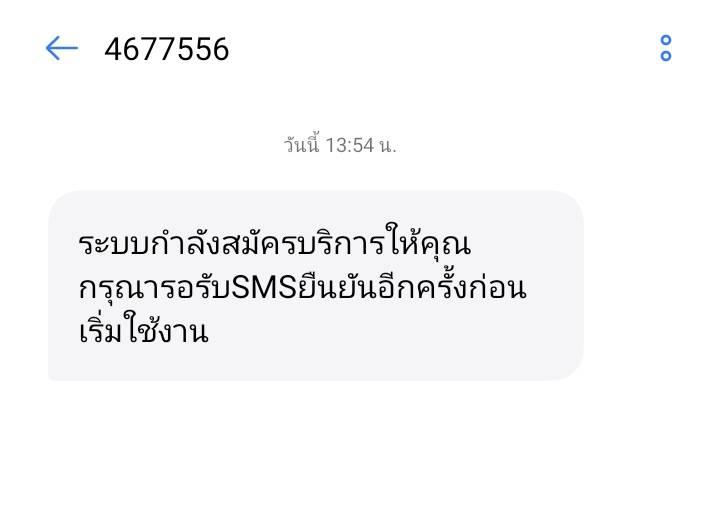
Task: Tap the last message line เริ่มใช้งาน
Action: click(143, 329)
